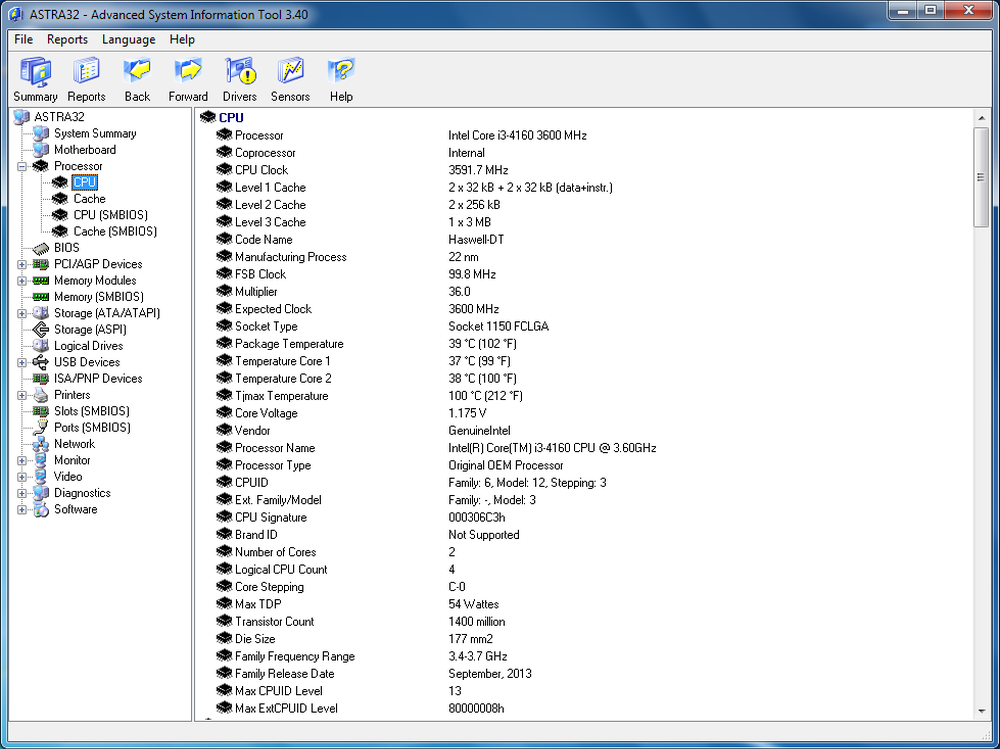This screenshot has width=1000, height=749.
Task: Click the scroll-down arrow of details pane
Action: tap(981, 712)
